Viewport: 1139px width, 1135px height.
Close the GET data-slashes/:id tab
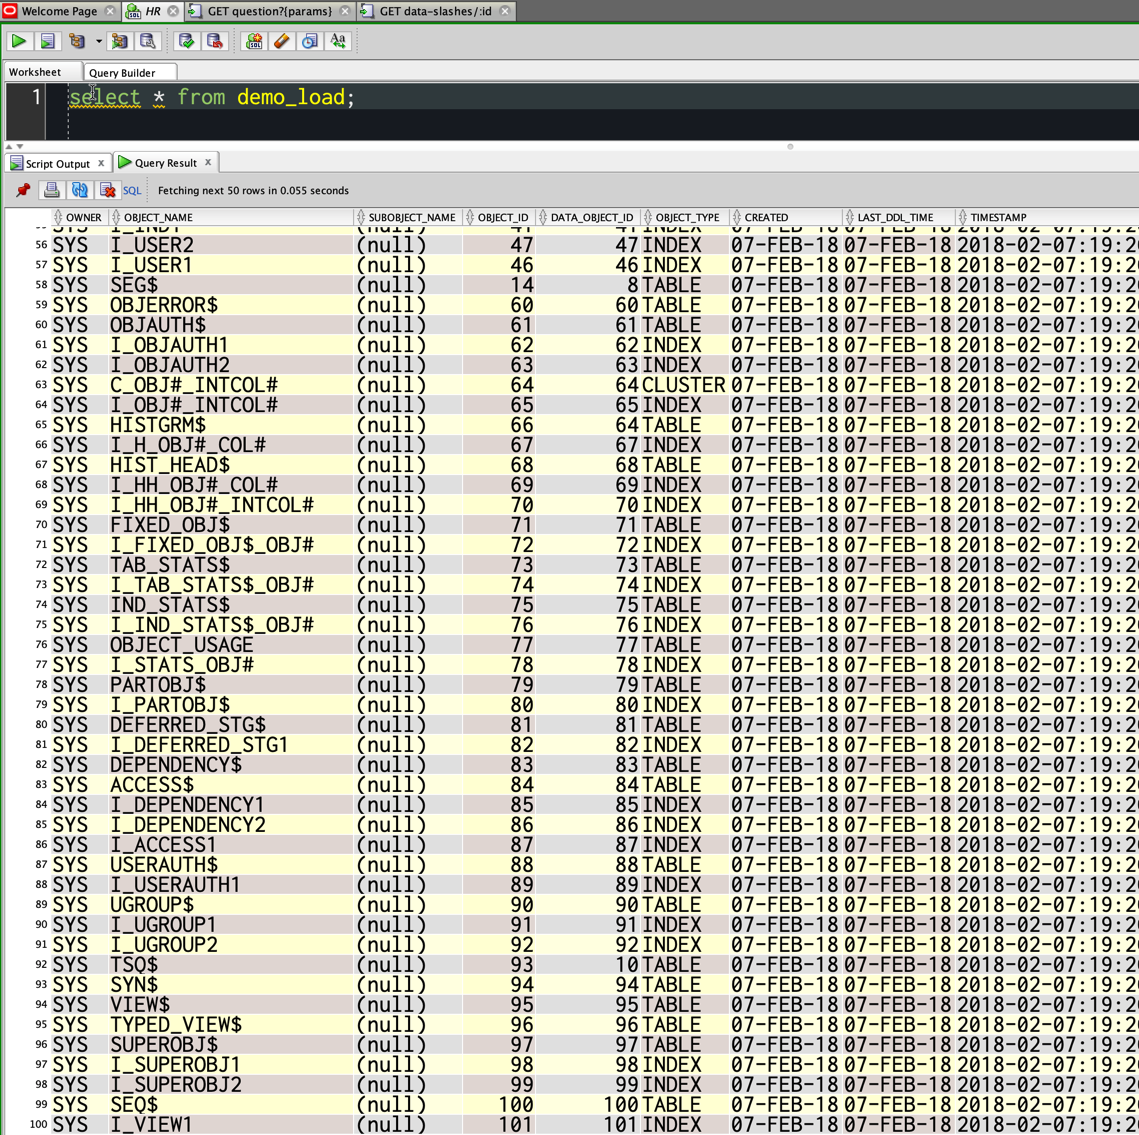click(505, 11)
